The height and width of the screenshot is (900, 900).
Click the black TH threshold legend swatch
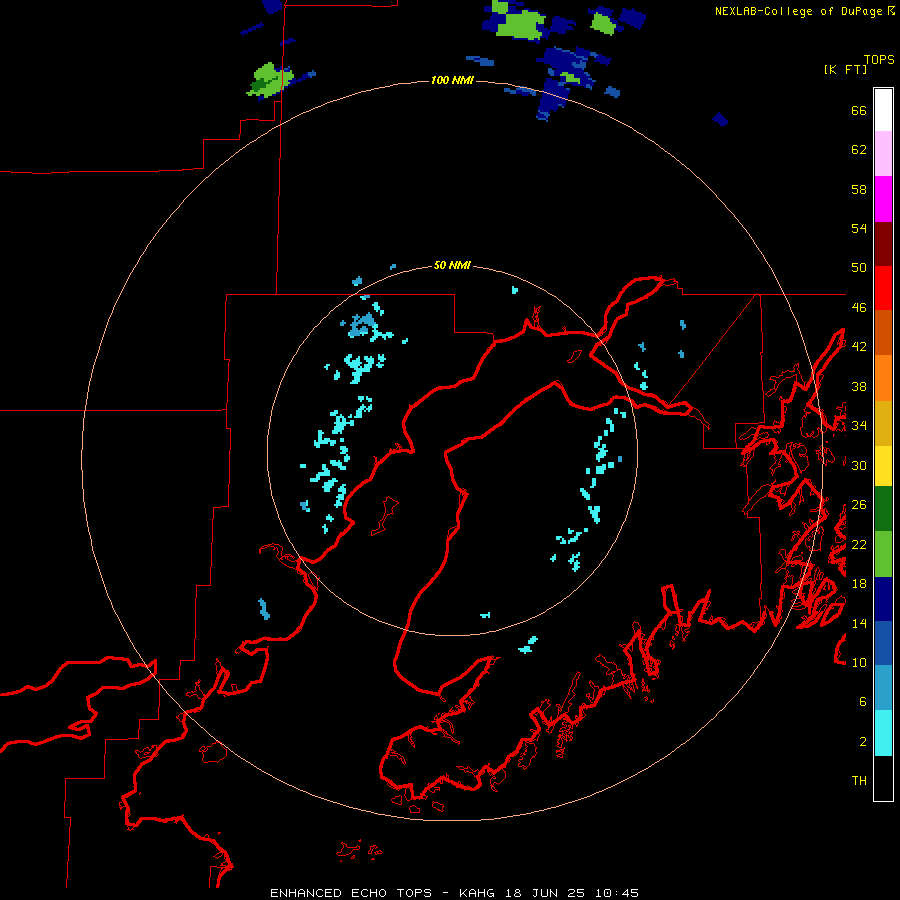pyautogui.click(x=883, y=778)
